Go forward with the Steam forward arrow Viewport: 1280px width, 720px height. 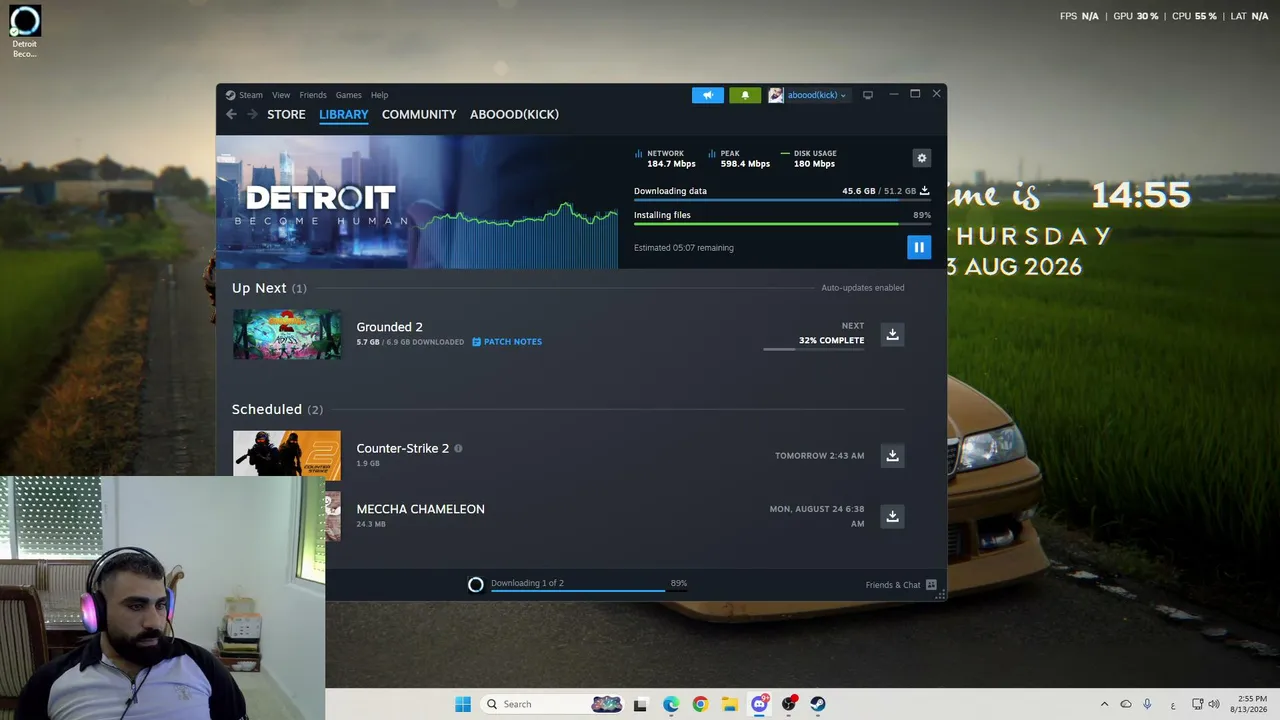coord(252,114)
